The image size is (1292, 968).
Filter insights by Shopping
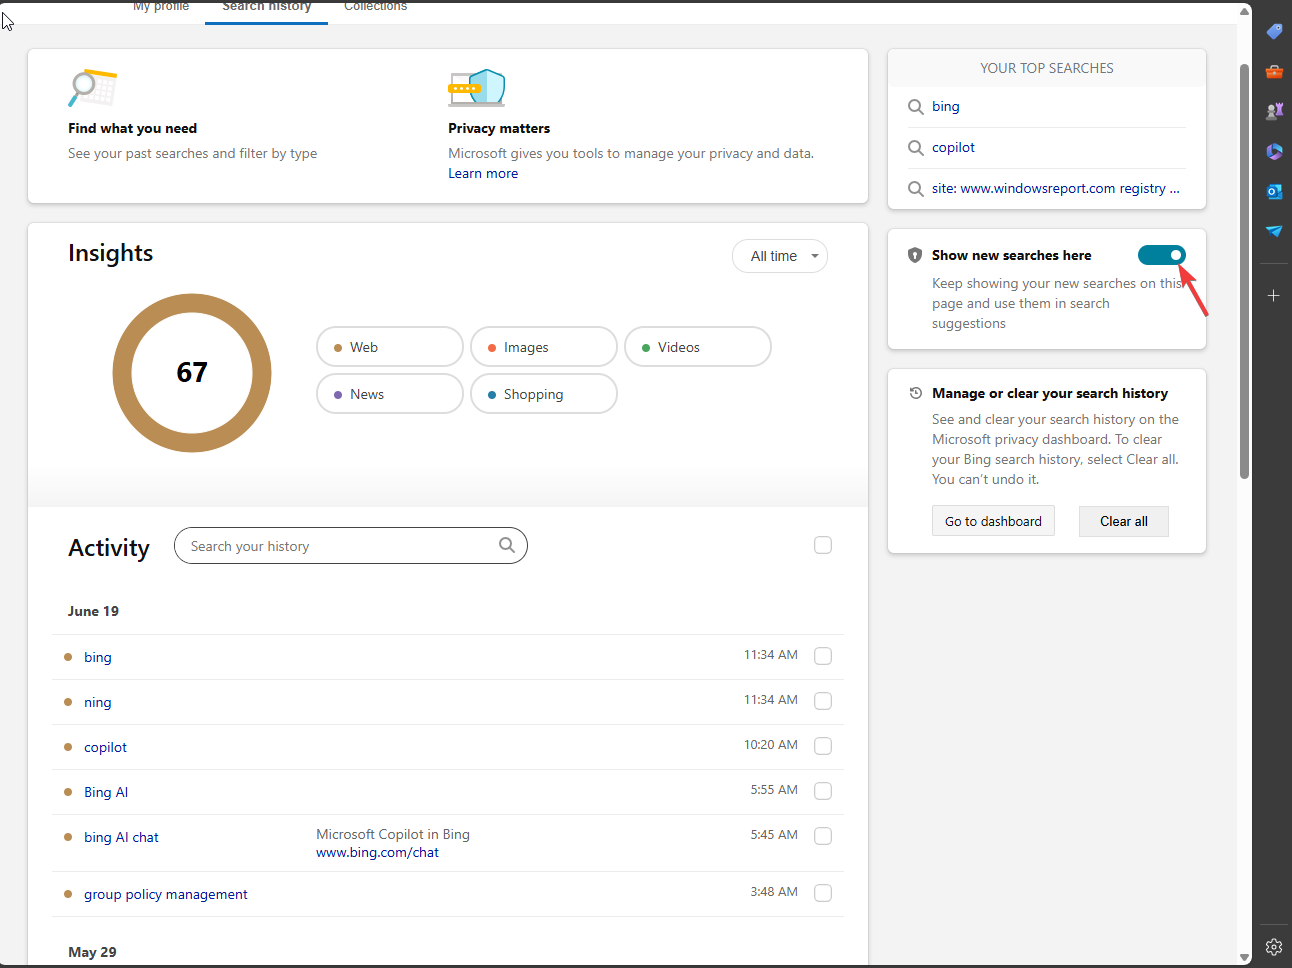[x=544, y=394]
